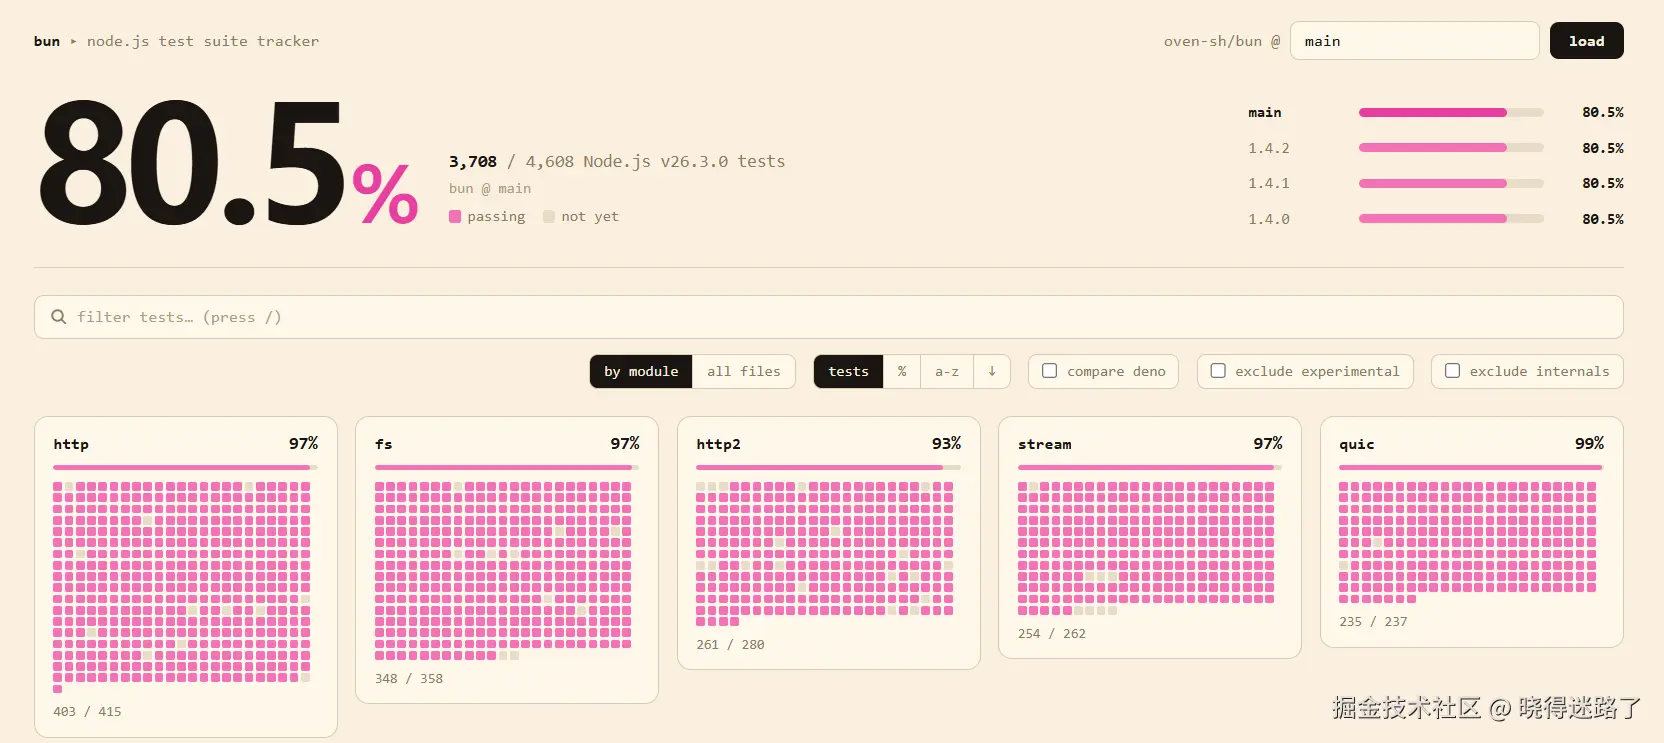
Task: Click the node.js test suite tracker title
Action: pos(203,41)
